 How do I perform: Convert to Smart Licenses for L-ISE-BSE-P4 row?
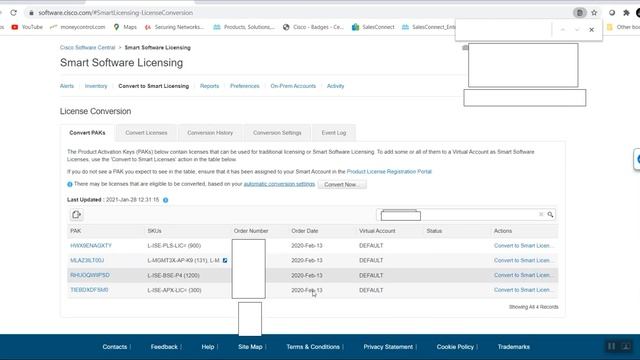pyautogui.click(x=524, y=275)
